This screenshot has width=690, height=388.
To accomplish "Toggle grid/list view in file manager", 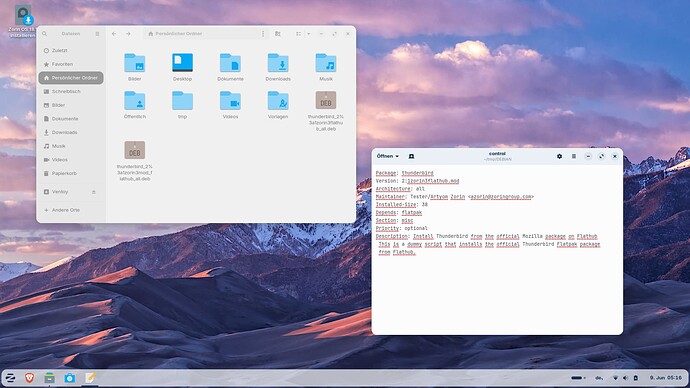I will coord(298,34).
